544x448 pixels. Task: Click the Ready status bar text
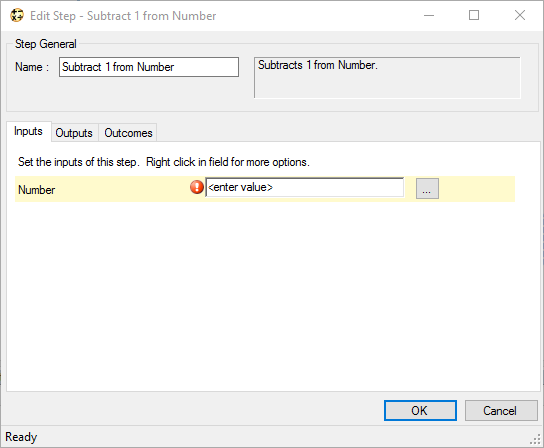(21, 437)
